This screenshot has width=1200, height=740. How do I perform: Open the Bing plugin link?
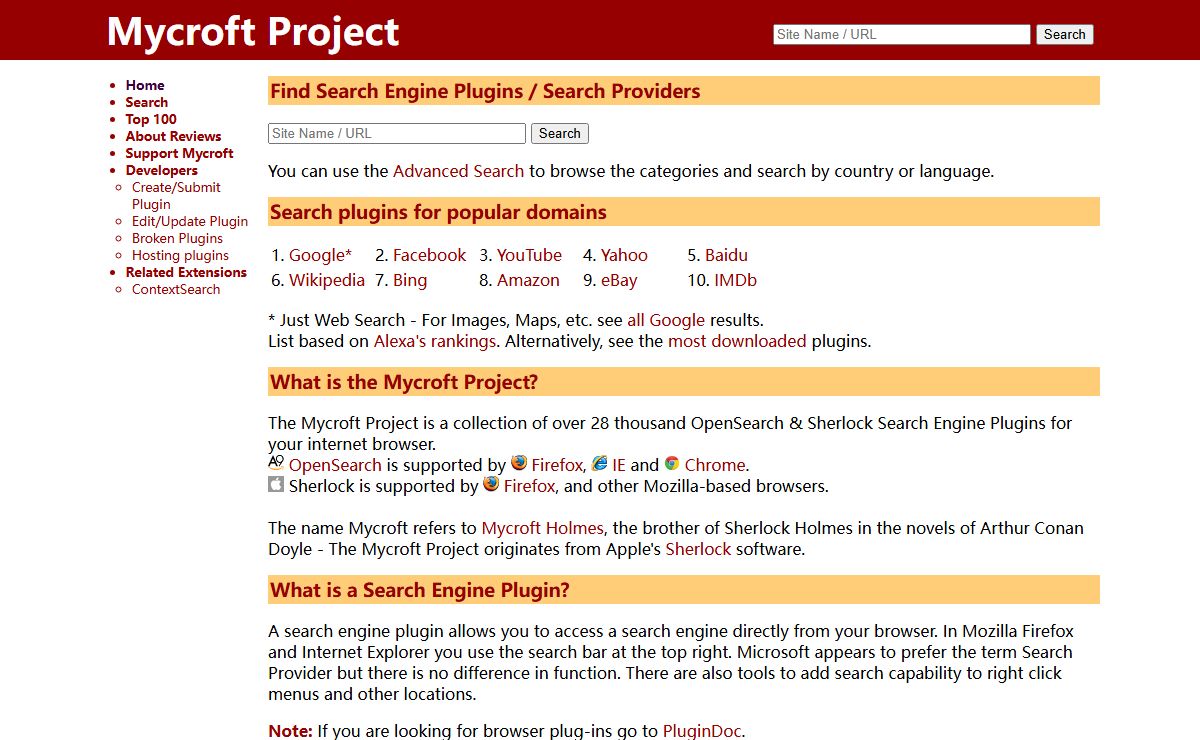(x=410, y=280)
